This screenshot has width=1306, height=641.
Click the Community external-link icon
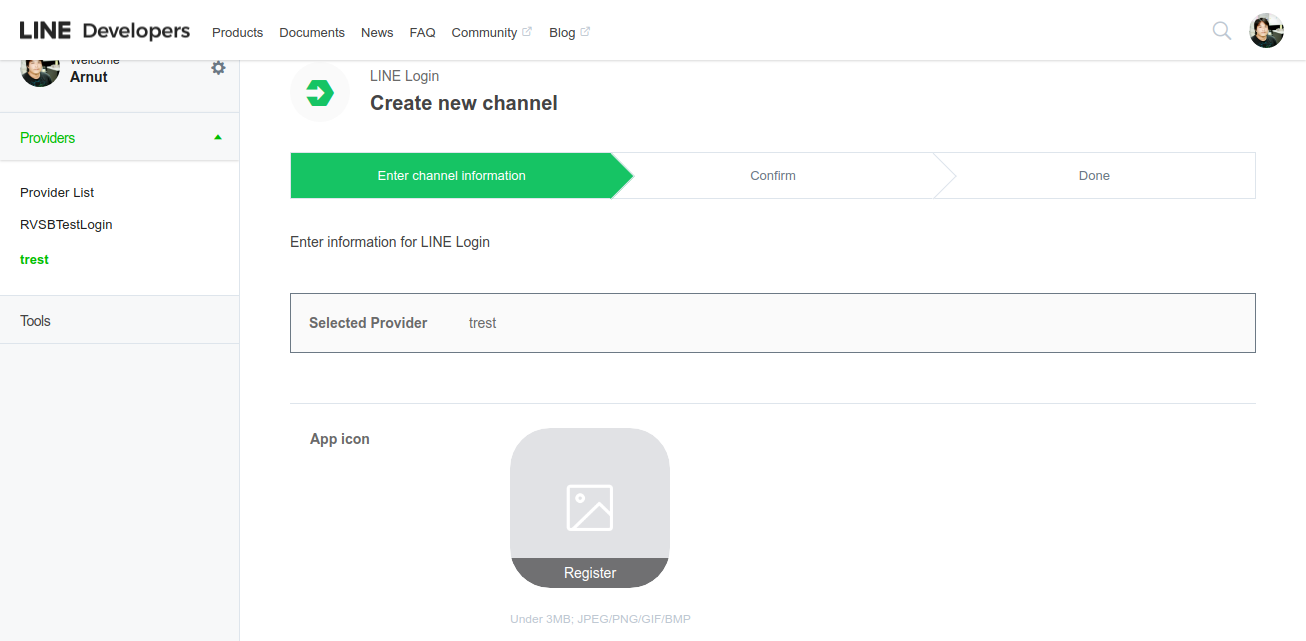coord(527,32)
